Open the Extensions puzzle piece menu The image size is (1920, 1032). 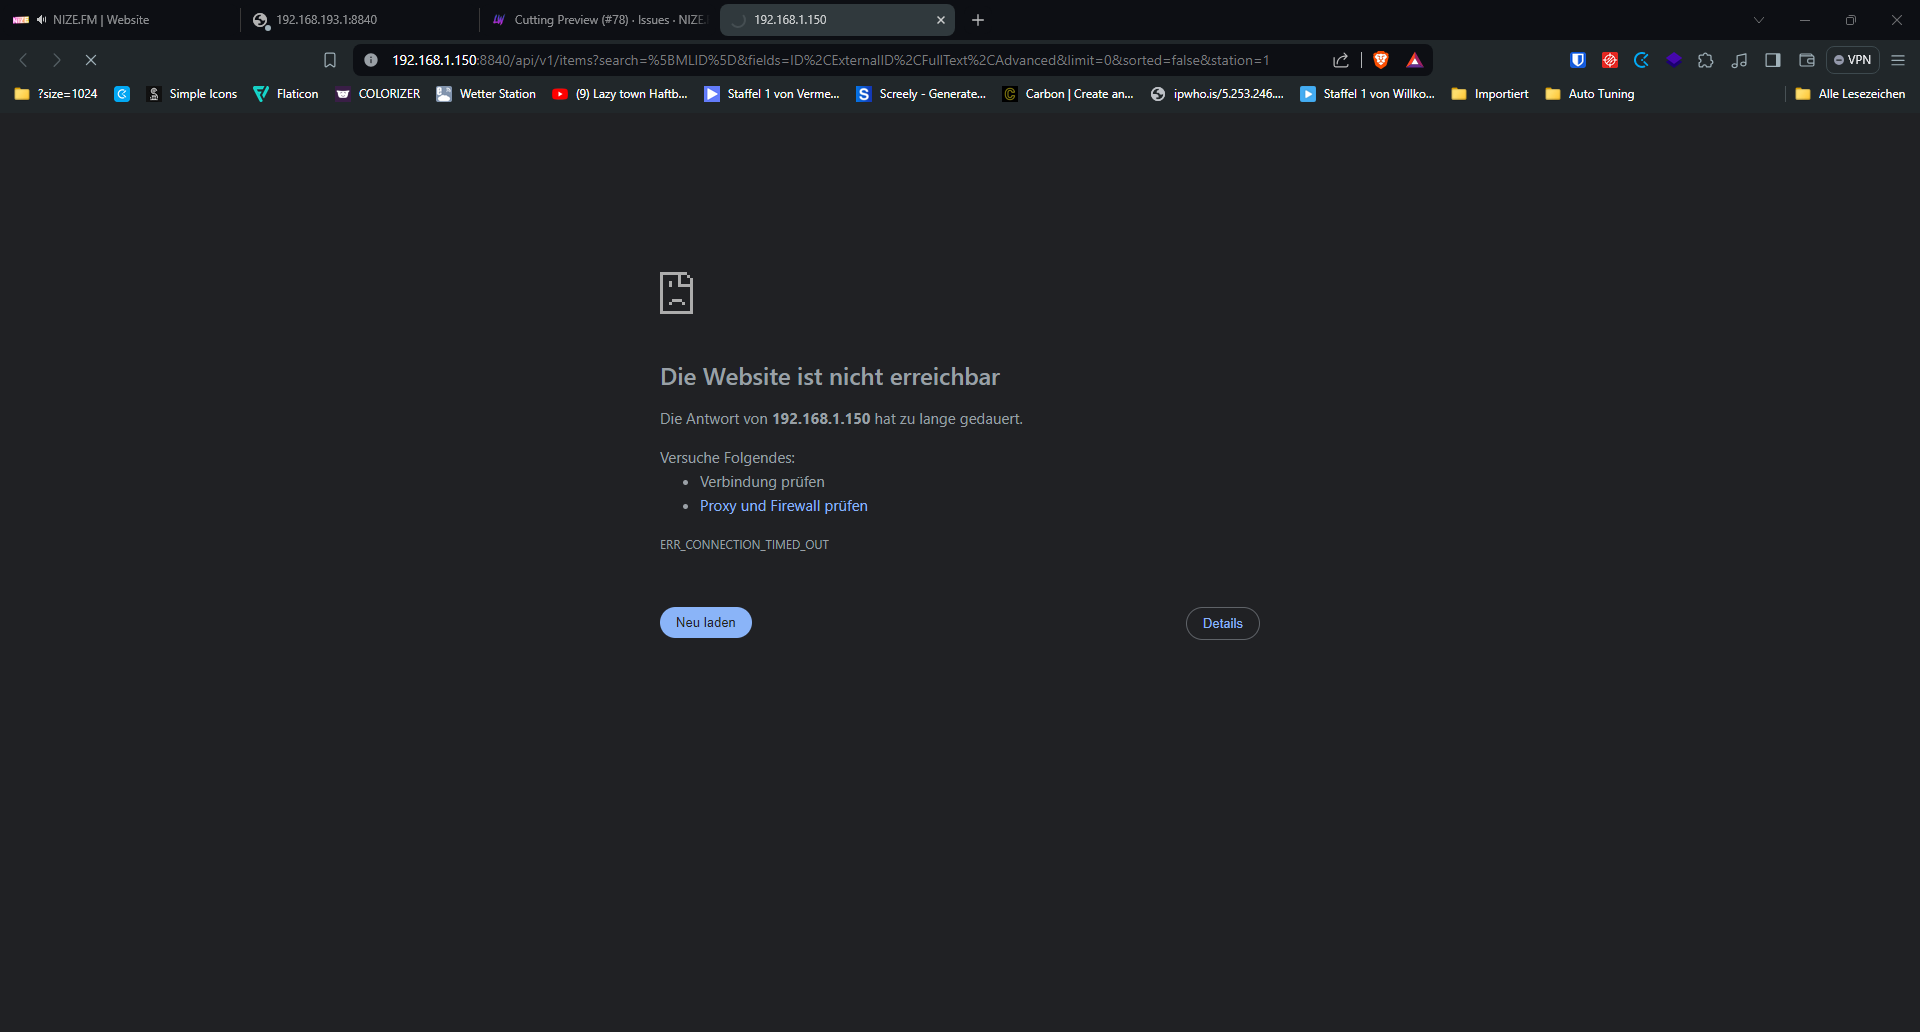pos(1706,60)
